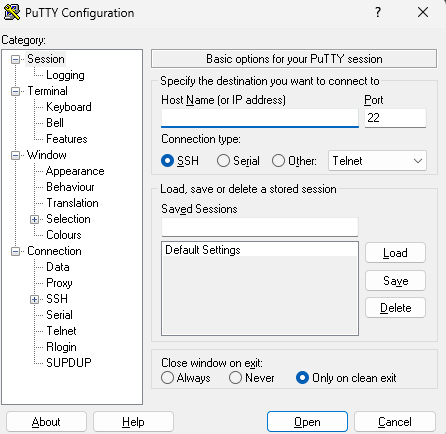Open the Telnet protocol dropdown
Viewport: 446px width, 434px height.
pos(377,161)
